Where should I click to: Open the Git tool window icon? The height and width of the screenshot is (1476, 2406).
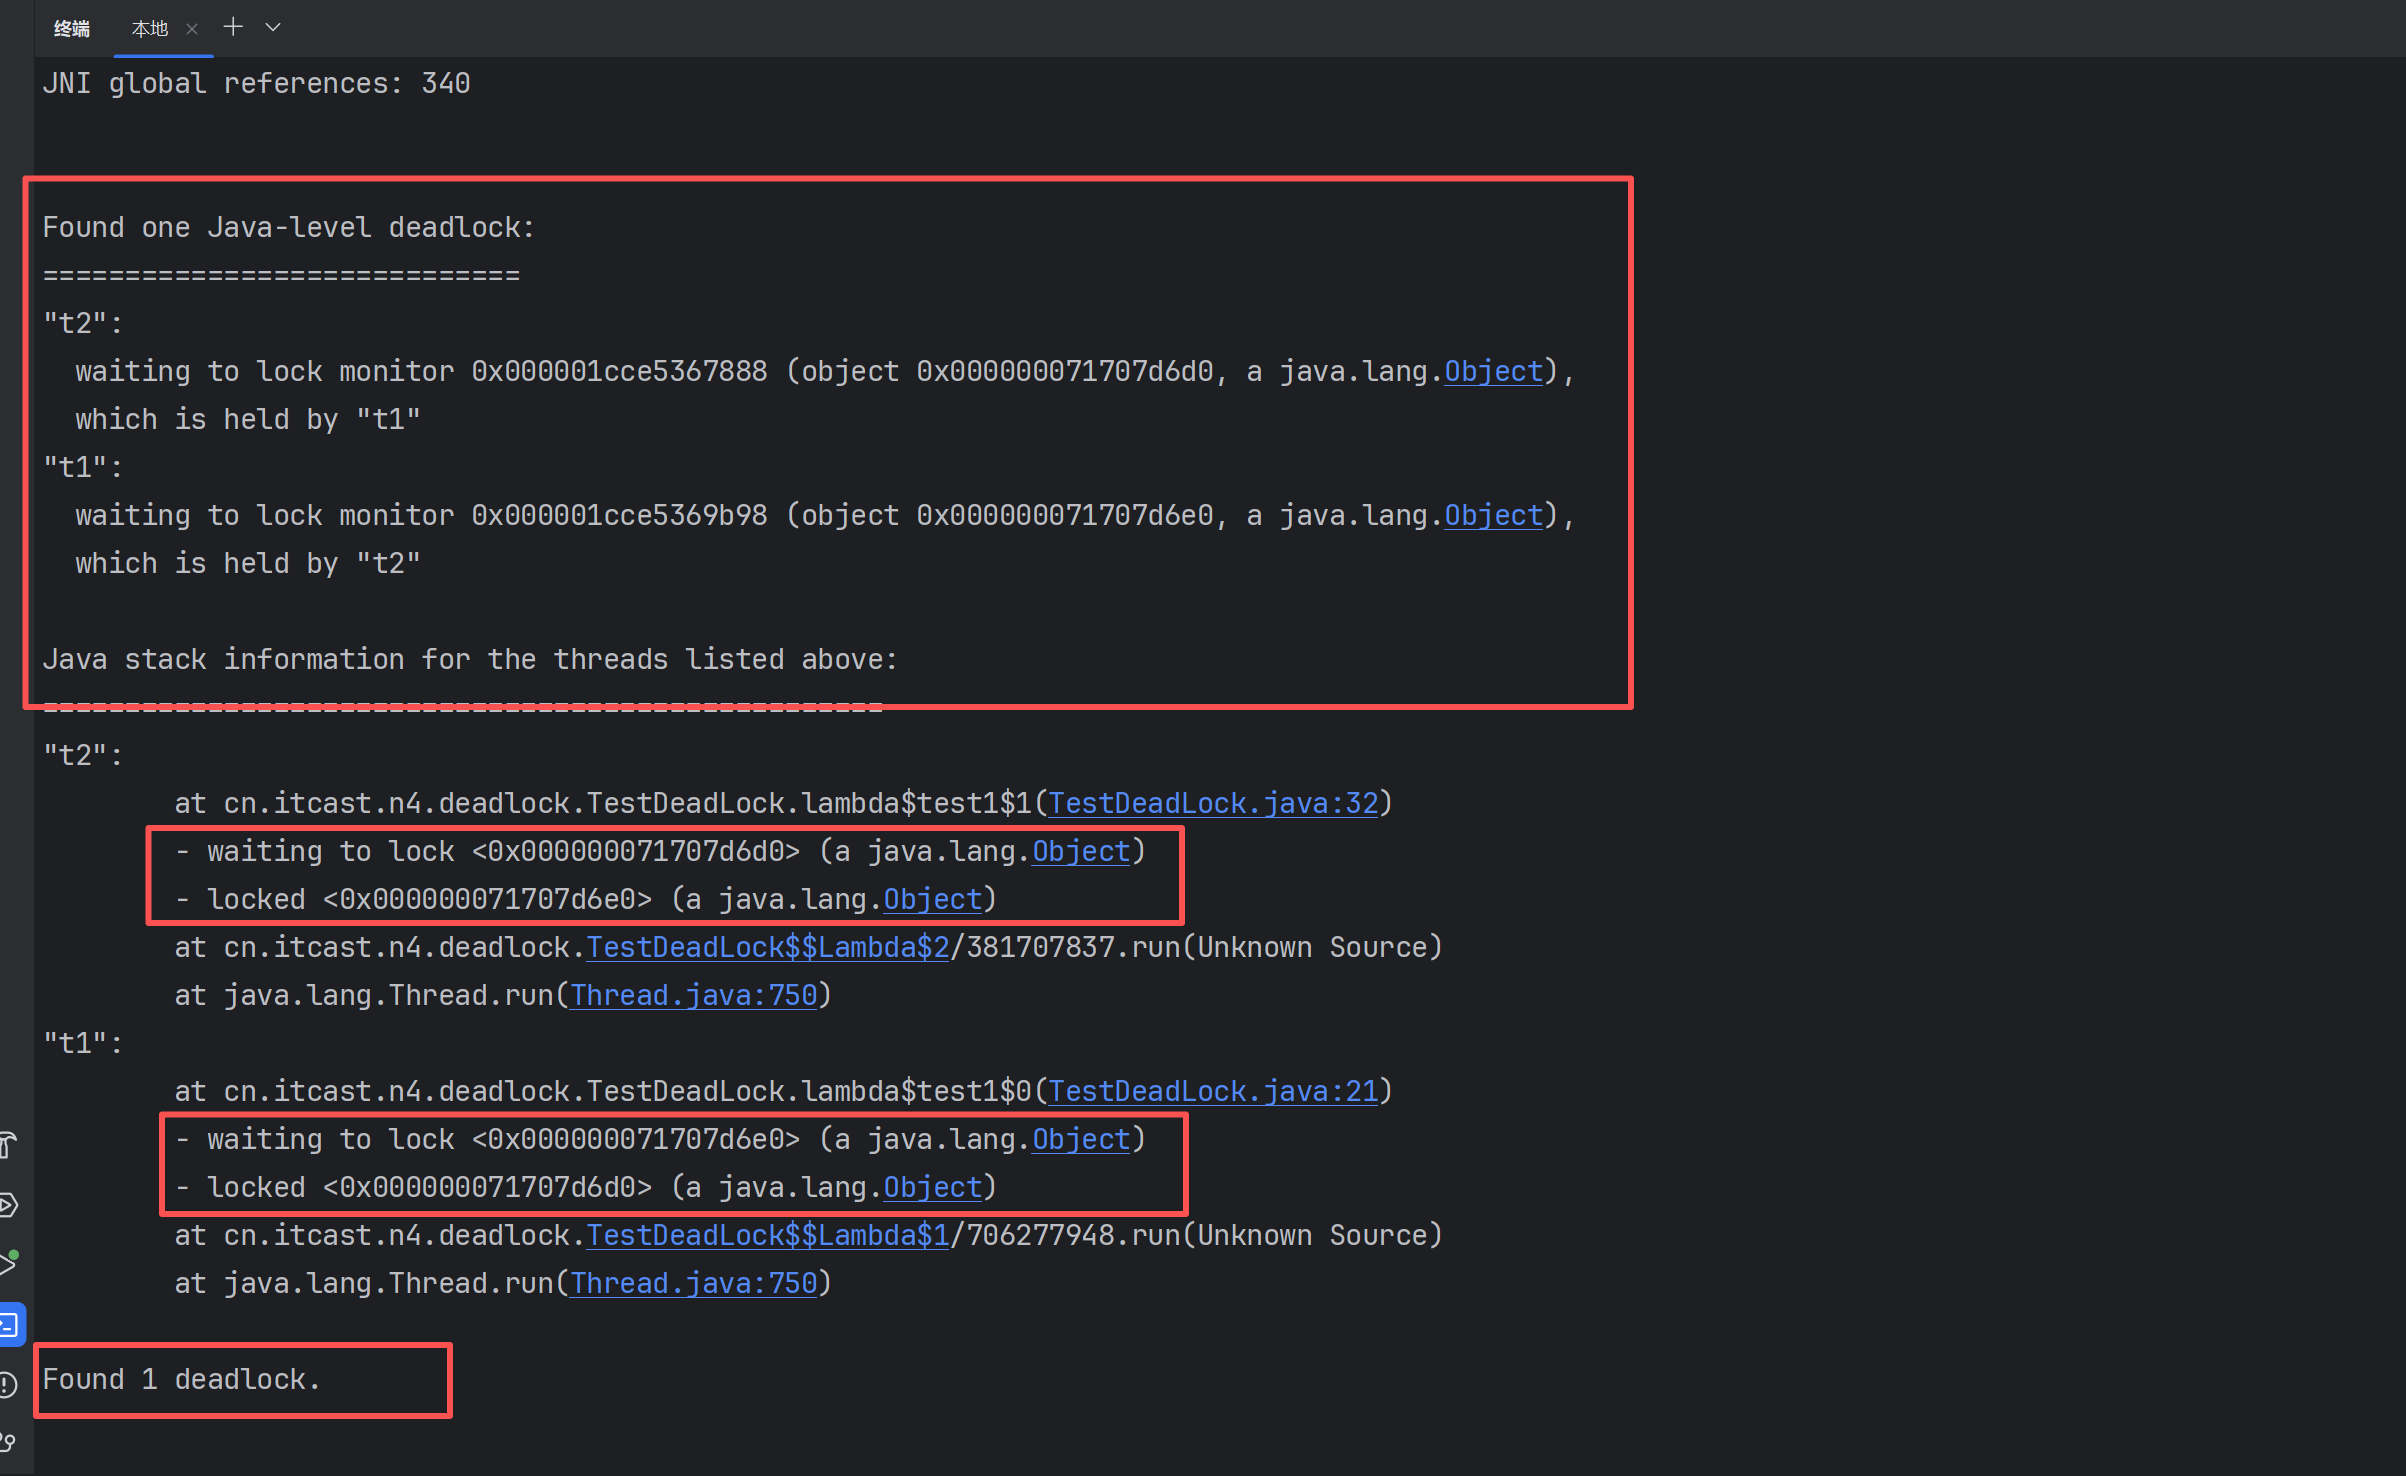8,1443
